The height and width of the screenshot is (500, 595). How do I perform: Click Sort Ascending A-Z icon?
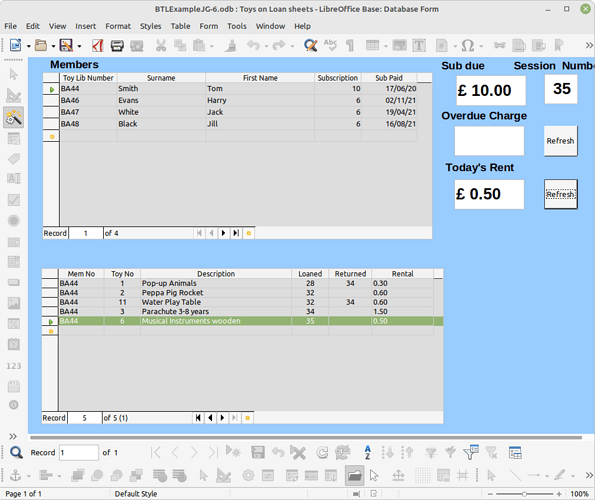tap(367, 452)
